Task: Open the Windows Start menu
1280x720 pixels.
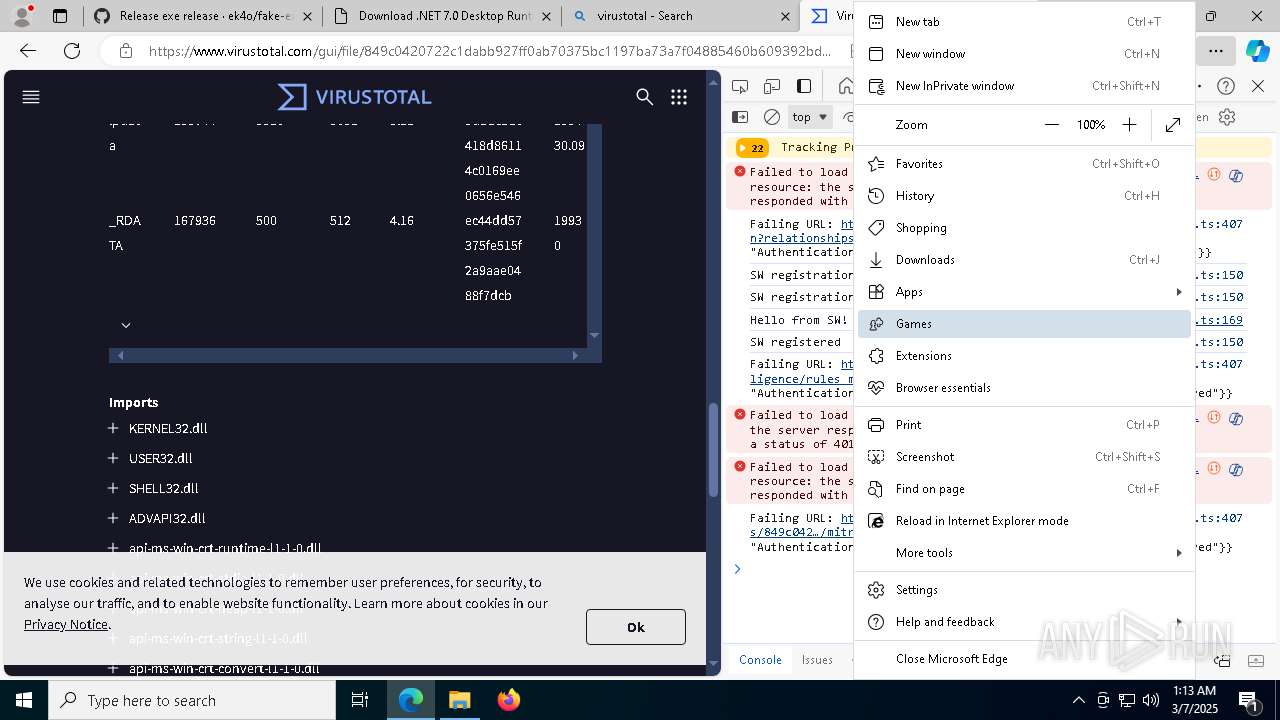Action: coord(24,700)
